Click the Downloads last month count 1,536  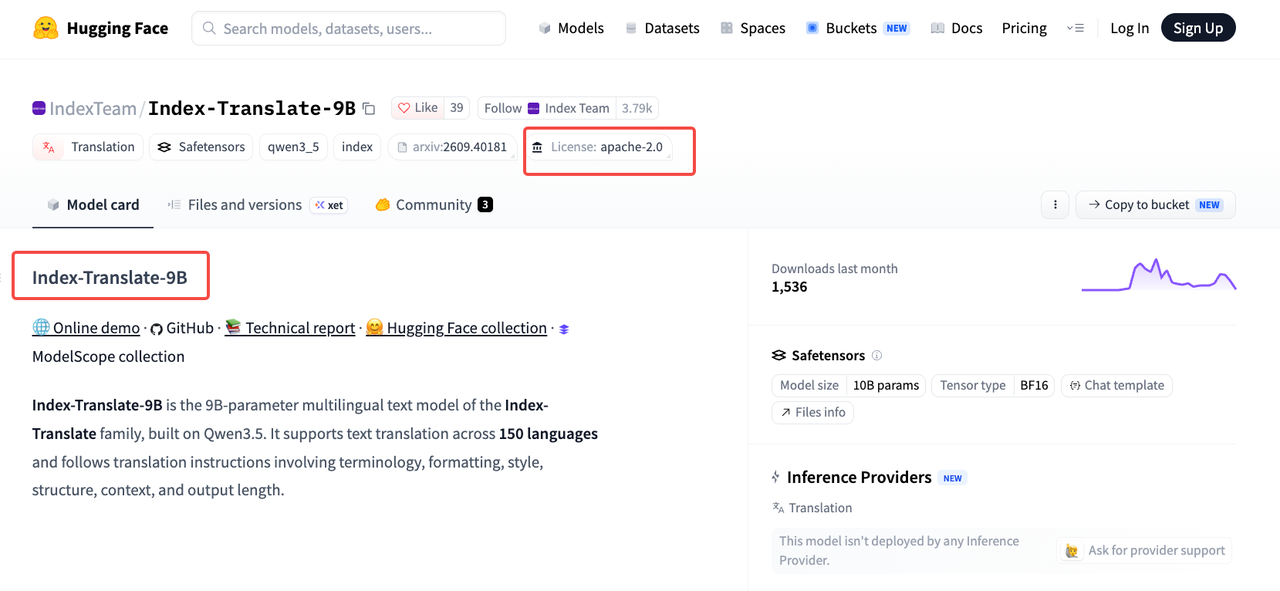790,286
